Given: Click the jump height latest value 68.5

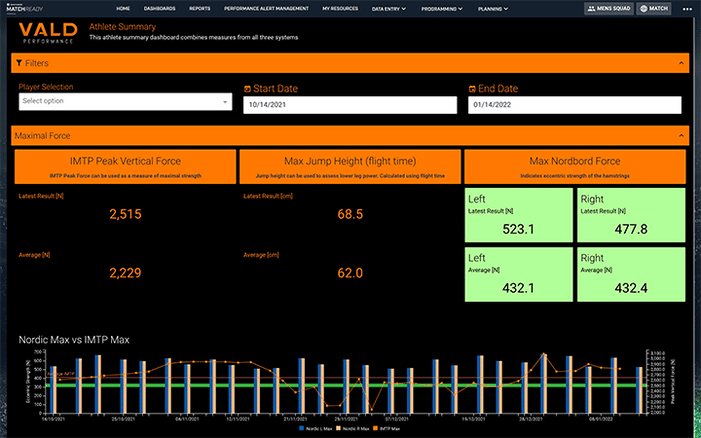Looking at the screenshot, I should (350, 214).
